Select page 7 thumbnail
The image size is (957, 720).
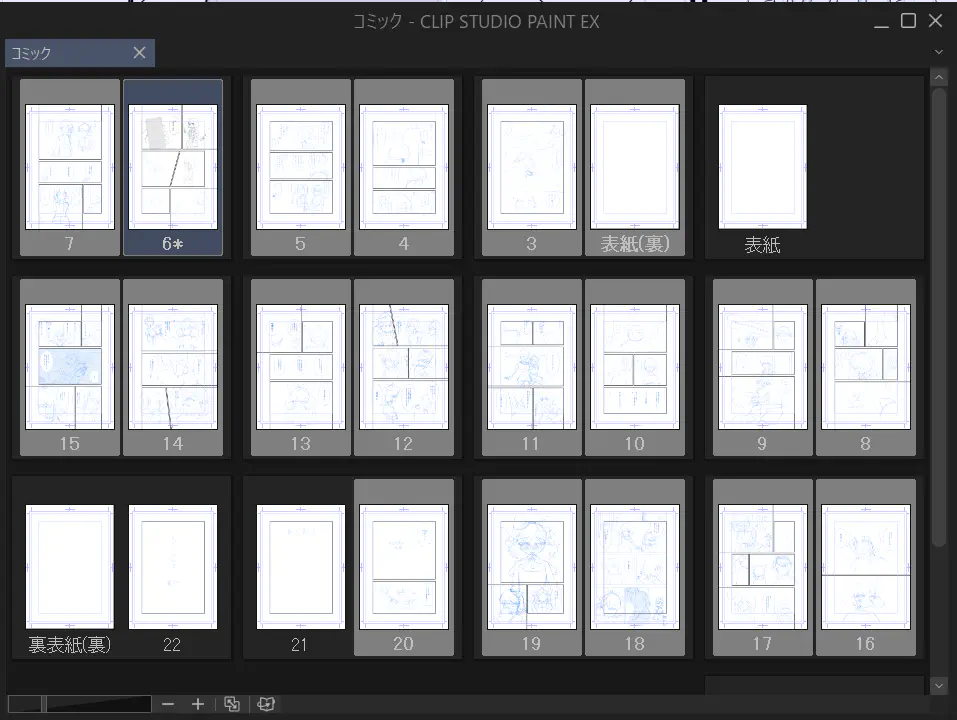point(70,167)
